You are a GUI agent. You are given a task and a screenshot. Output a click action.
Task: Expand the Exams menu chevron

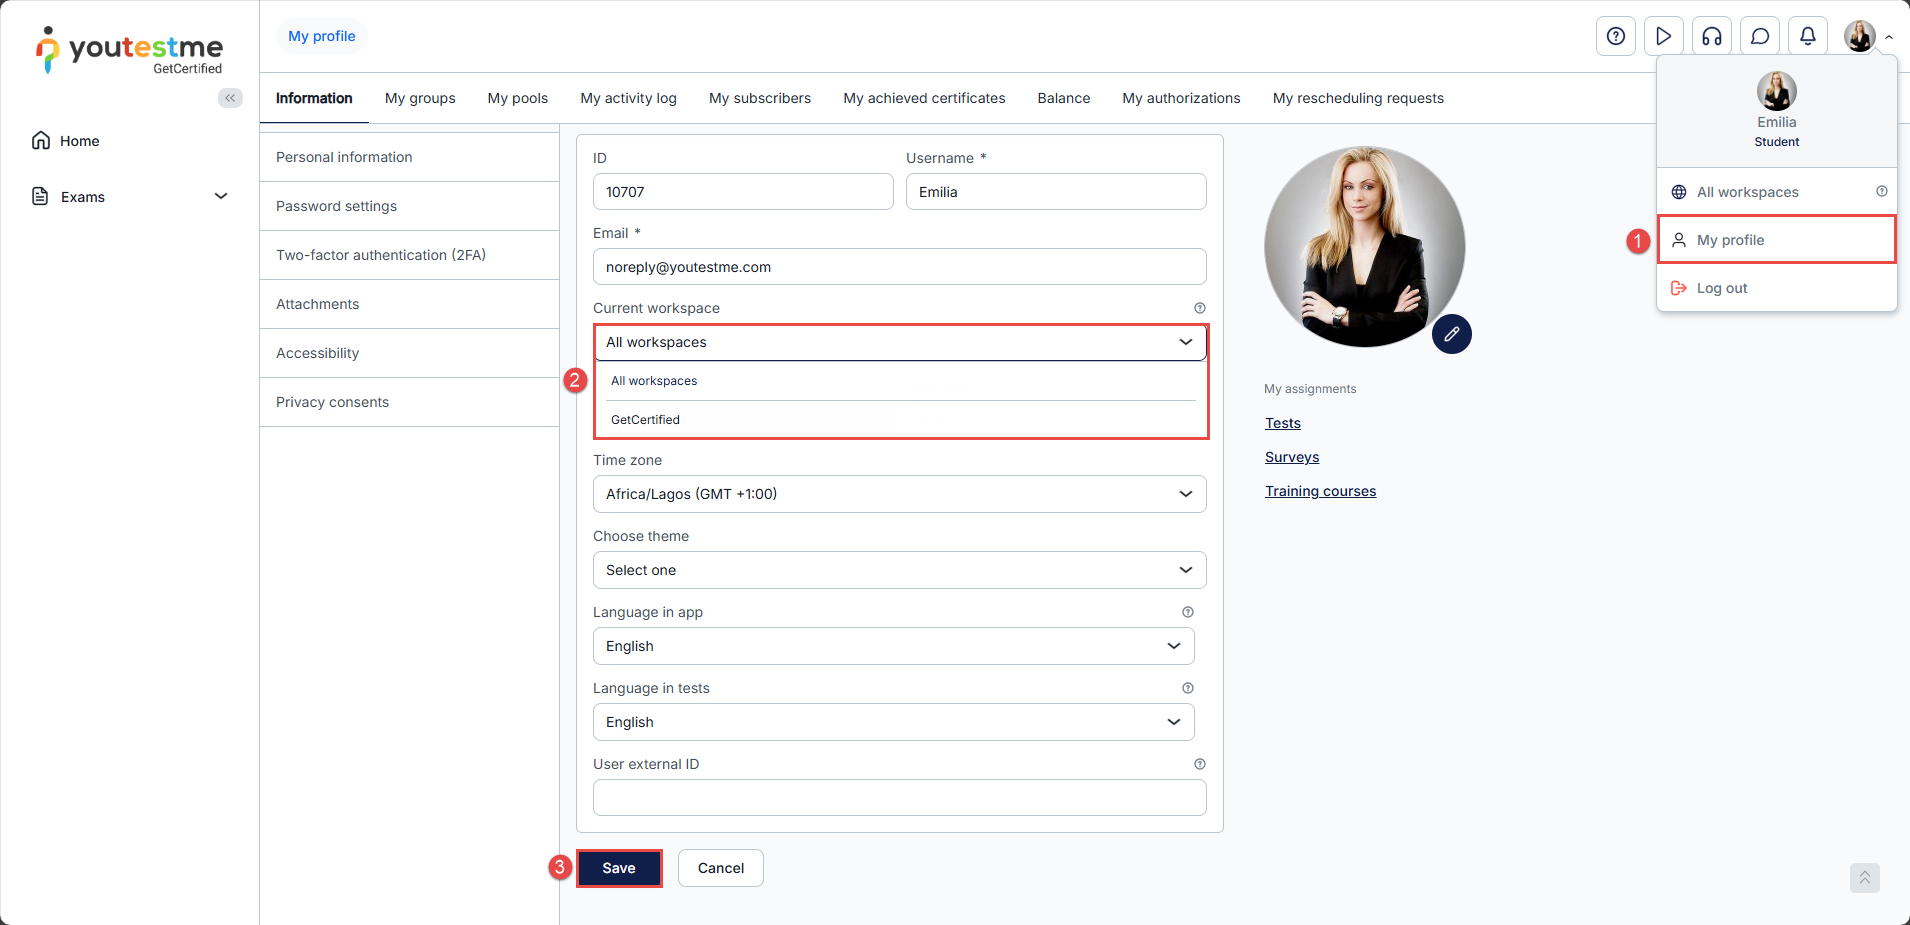coord(221,197)
